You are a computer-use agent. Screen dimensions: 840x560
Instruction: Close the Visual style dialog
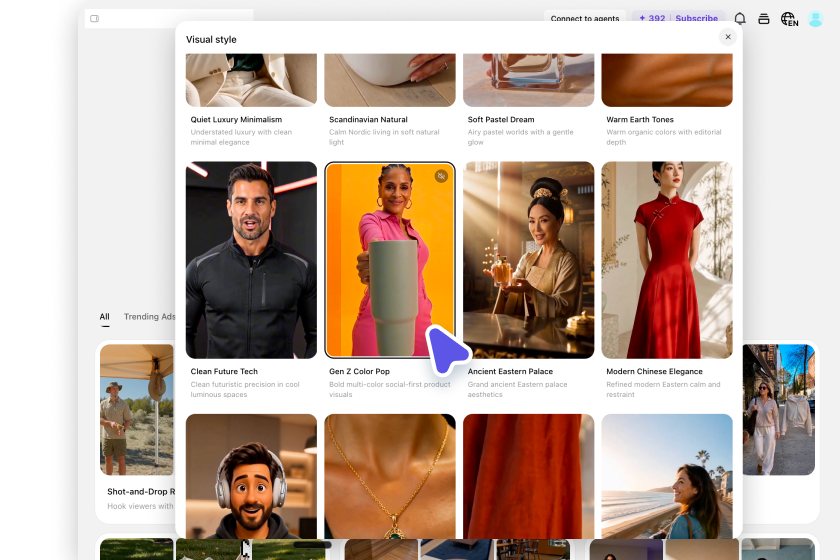point(728,37)
